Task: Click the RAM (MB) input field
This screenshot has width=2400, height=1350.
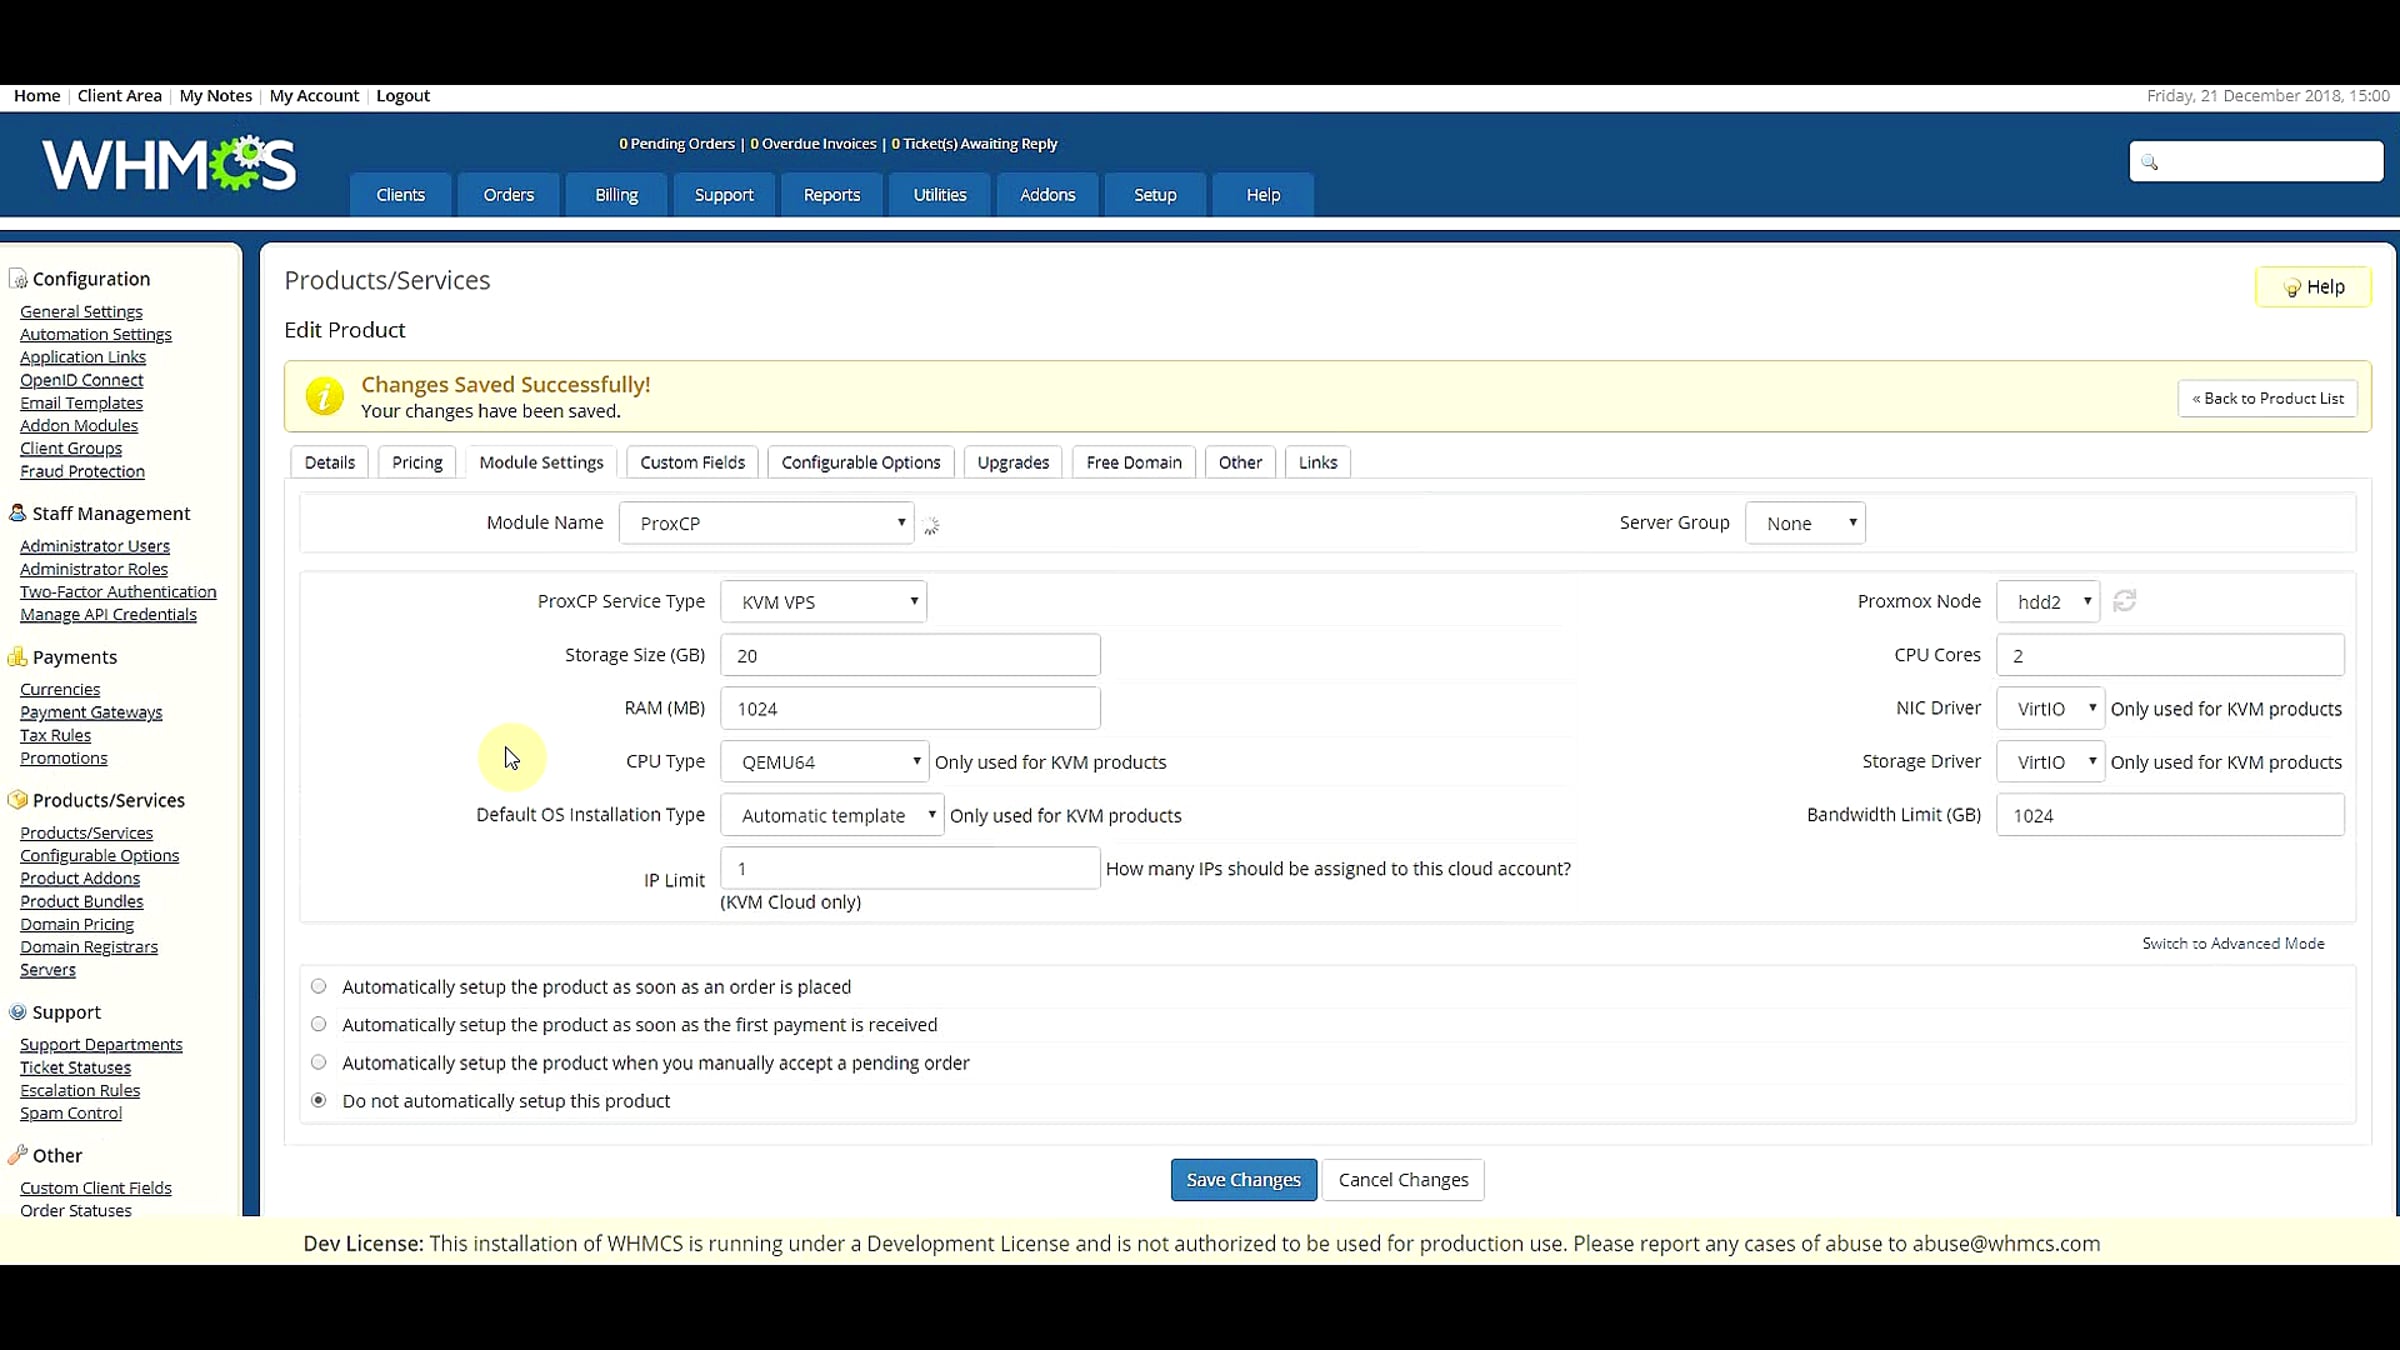Action: [x=910, y=708]
